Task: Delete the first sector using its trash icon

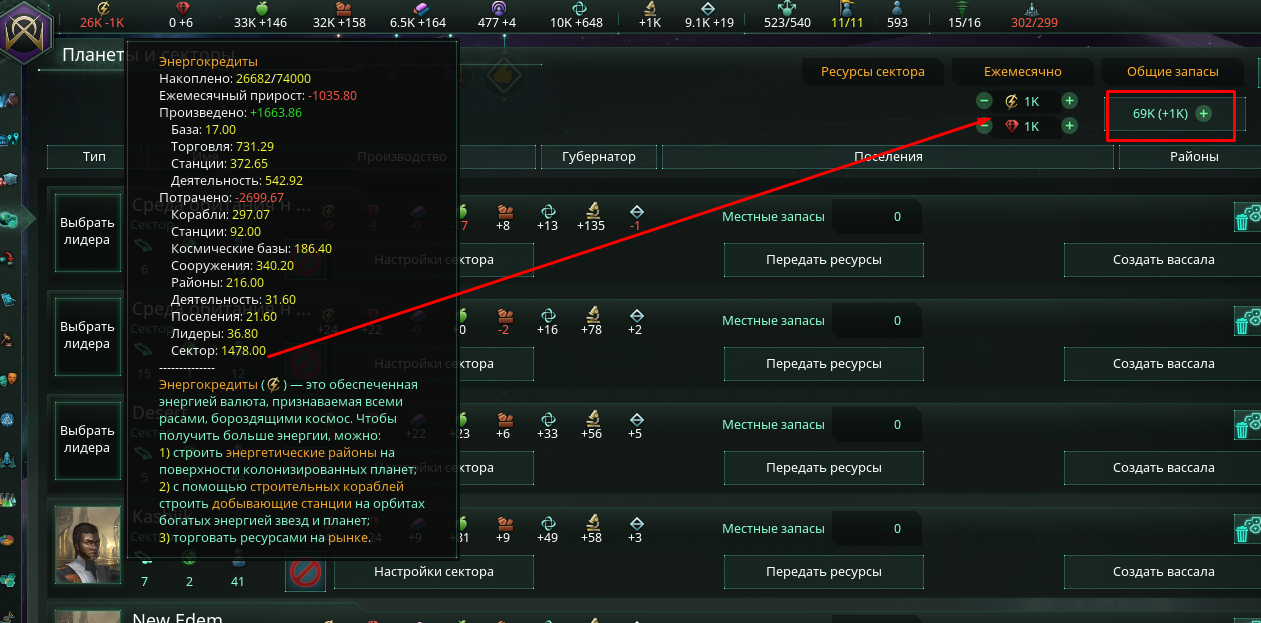Action: (1243, 220)
